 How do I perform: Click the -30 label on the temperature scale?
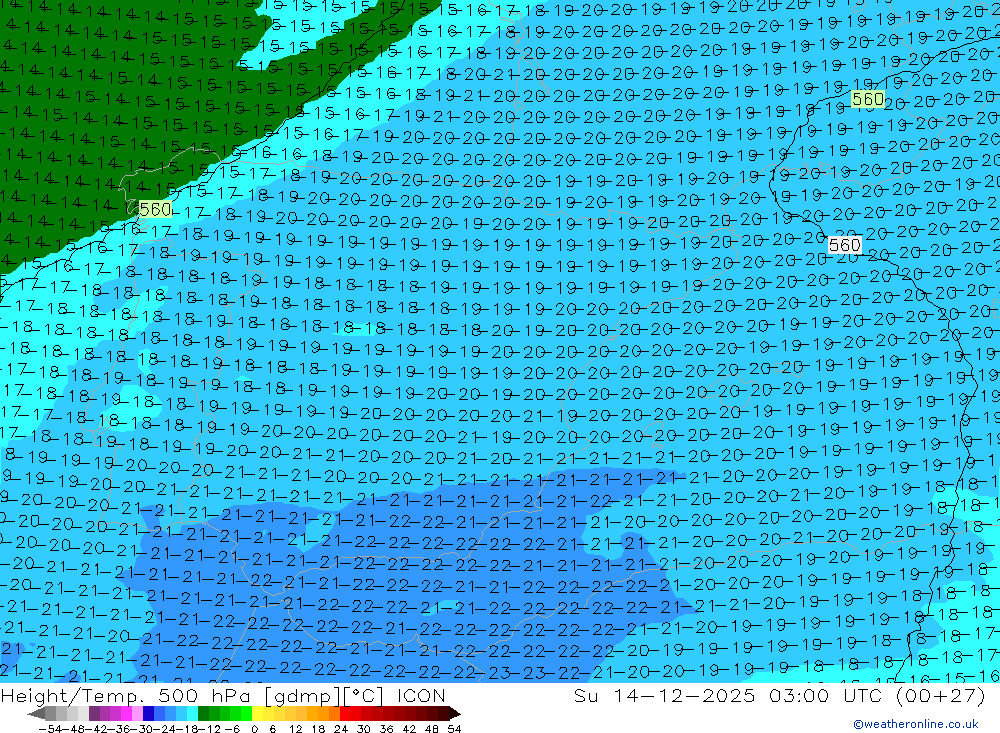click(142, 729)
